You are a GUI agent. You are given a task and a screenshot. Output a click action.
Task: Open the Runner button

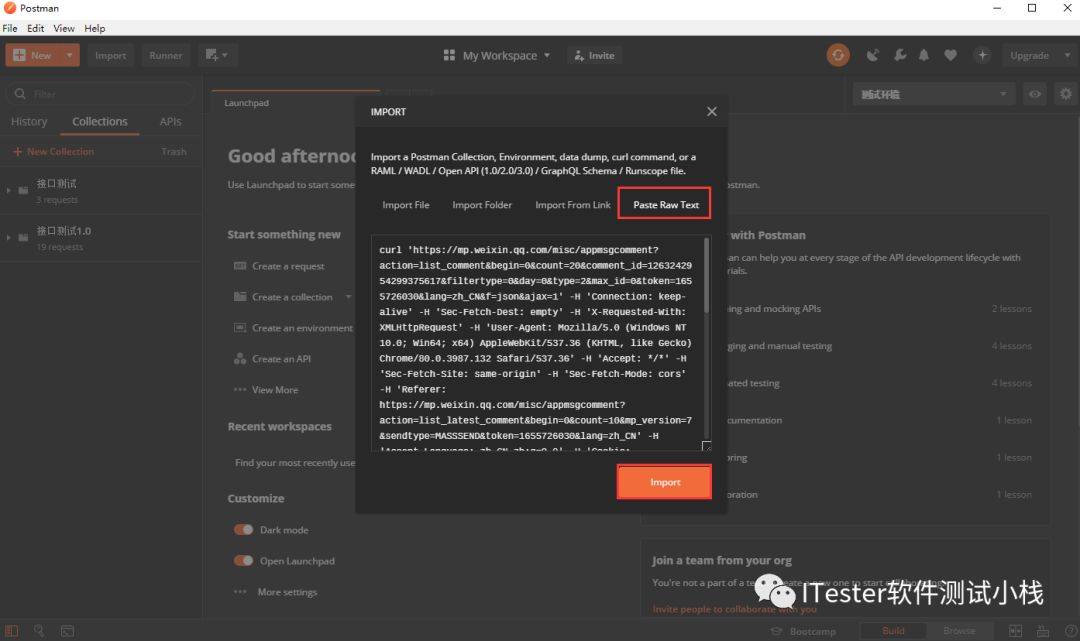pyautogui.click(x=165, y=55)
